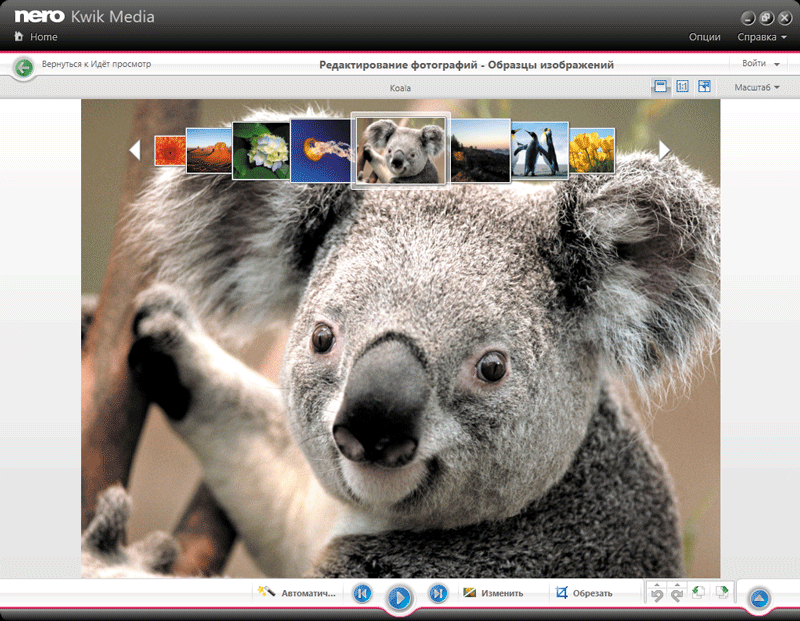Open the Масштаб zoom dropdown
The image size is (800, 621).
point(757,88)
